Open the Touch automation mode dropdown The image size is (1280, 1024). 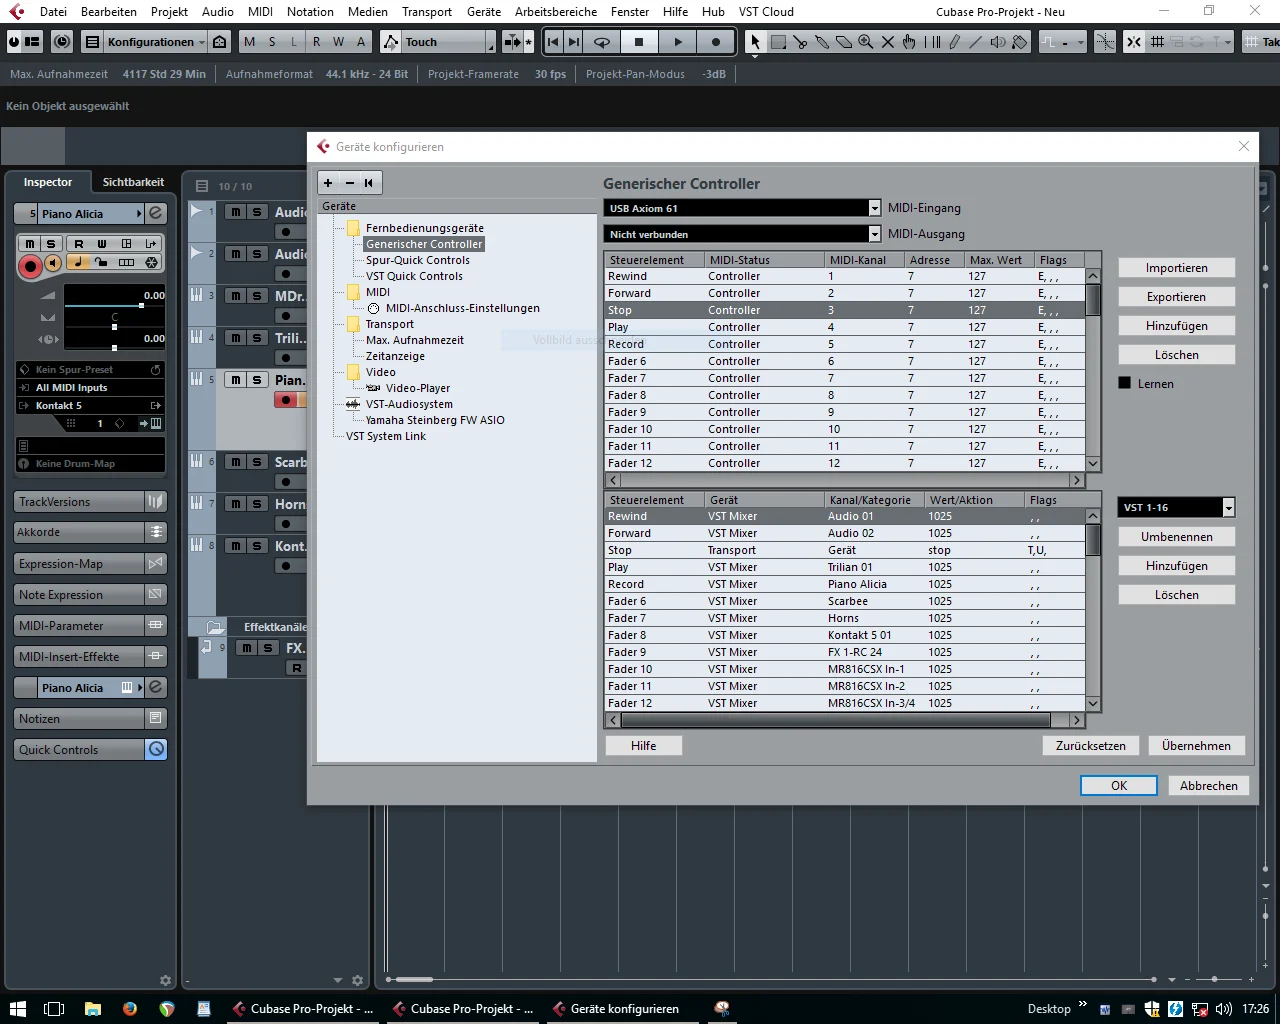(x=446, y=42)
